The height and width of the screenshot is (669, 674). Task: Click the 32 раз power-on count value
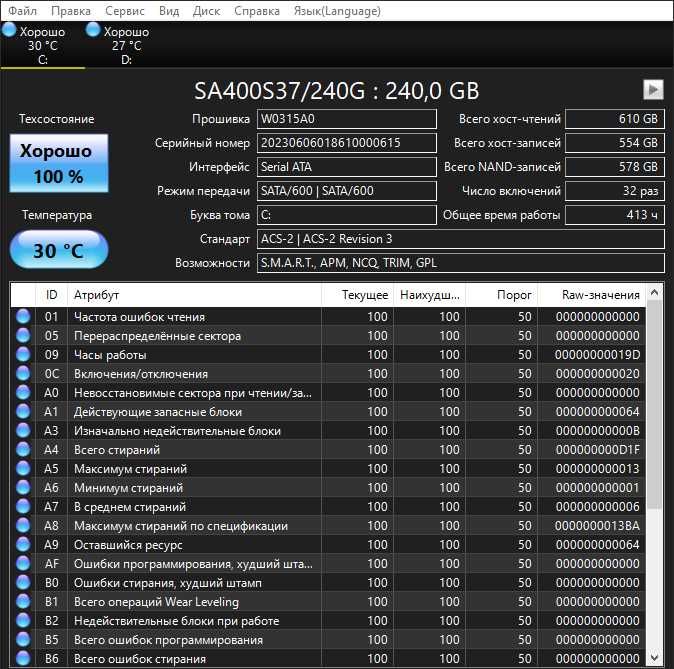coord(615,191)
